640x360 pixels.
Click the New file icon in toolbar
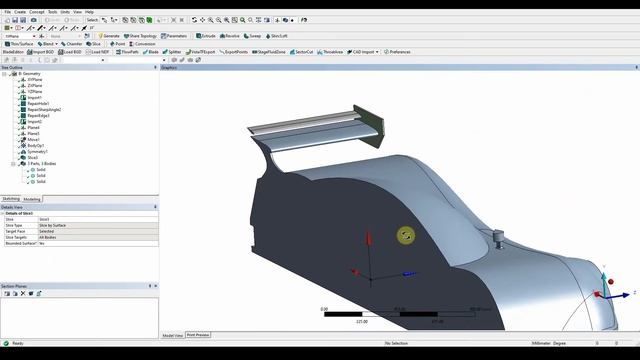click(7, 20)
